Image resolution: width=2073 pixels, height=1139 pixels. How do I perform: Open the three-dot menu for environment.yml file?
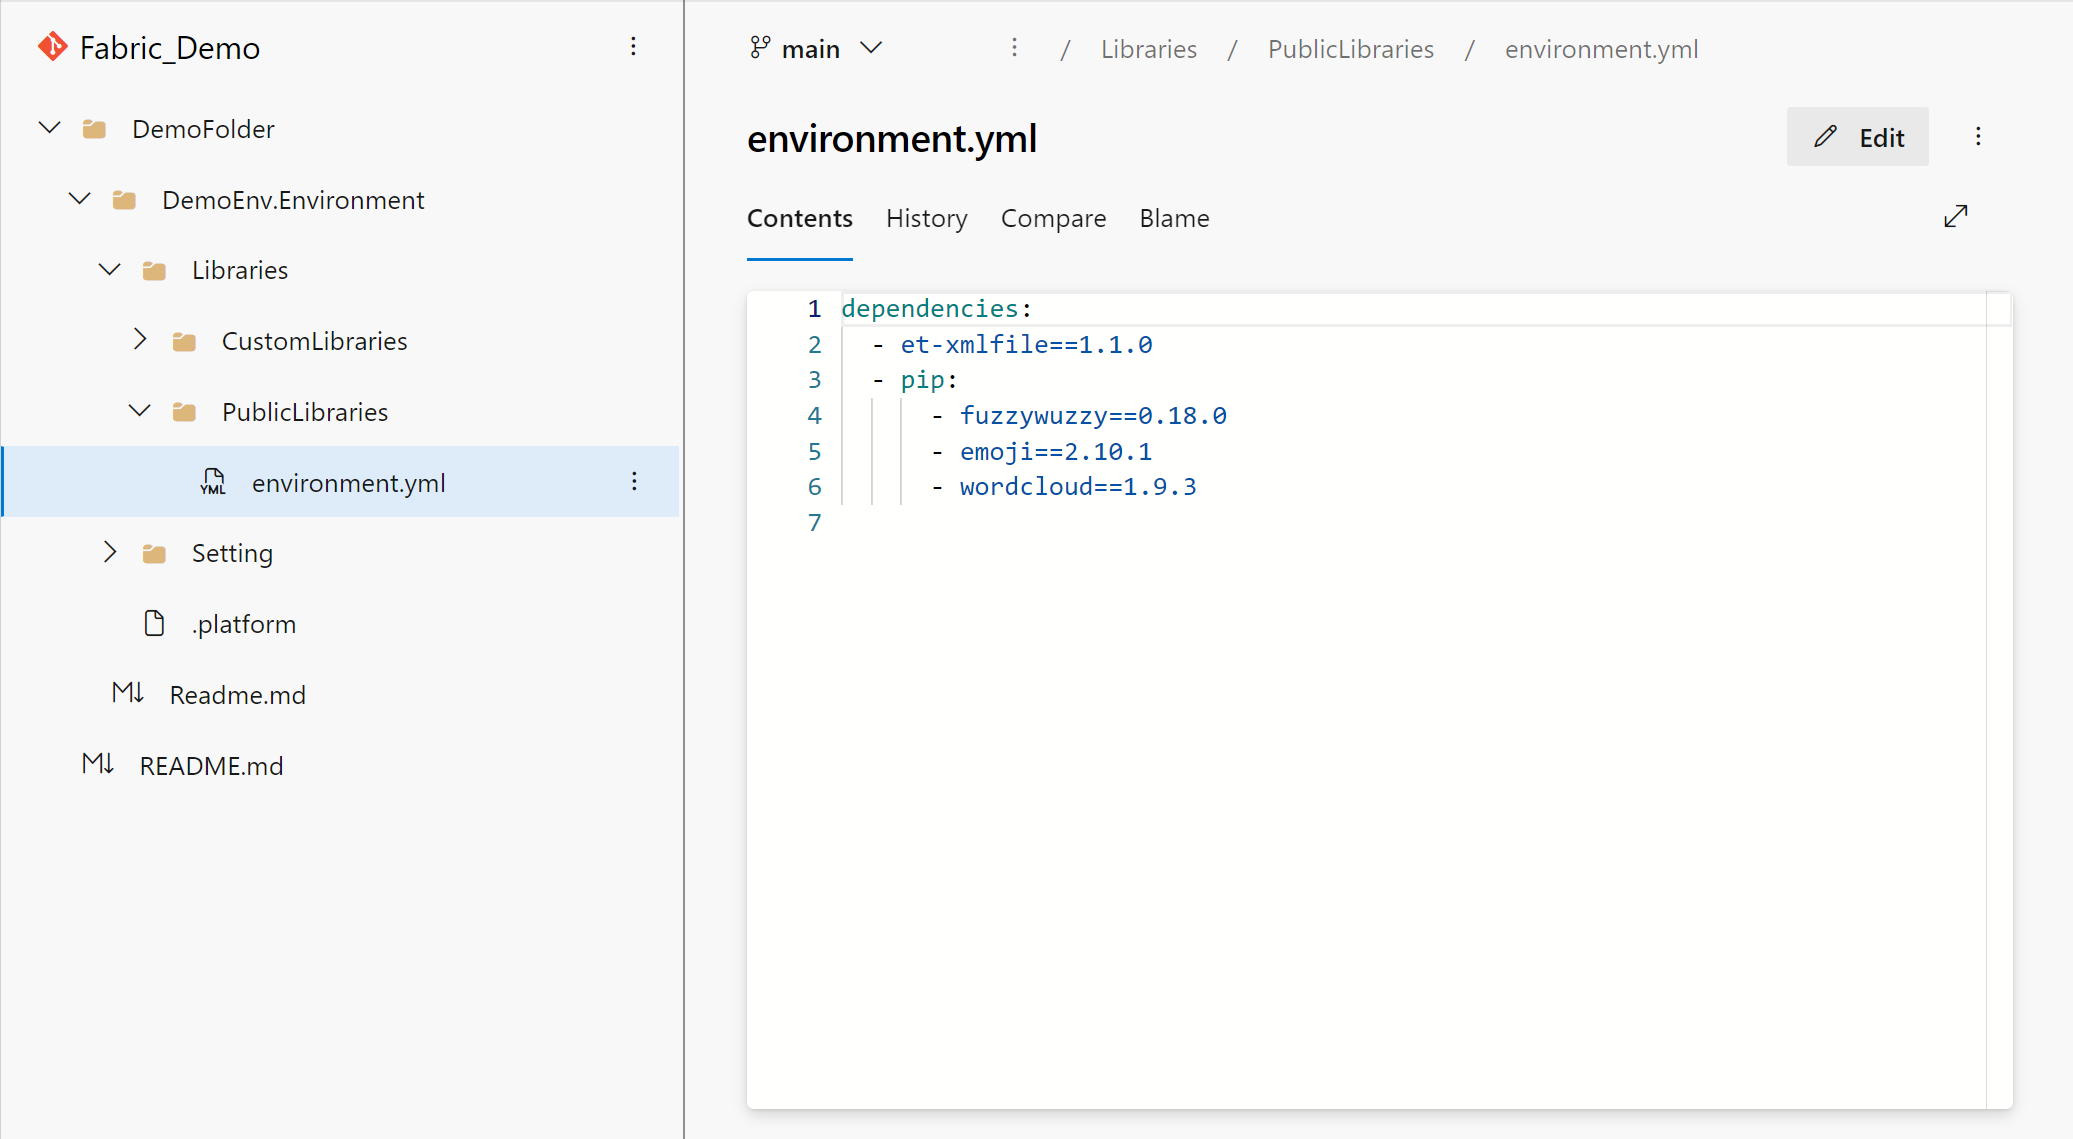(634, 481)
